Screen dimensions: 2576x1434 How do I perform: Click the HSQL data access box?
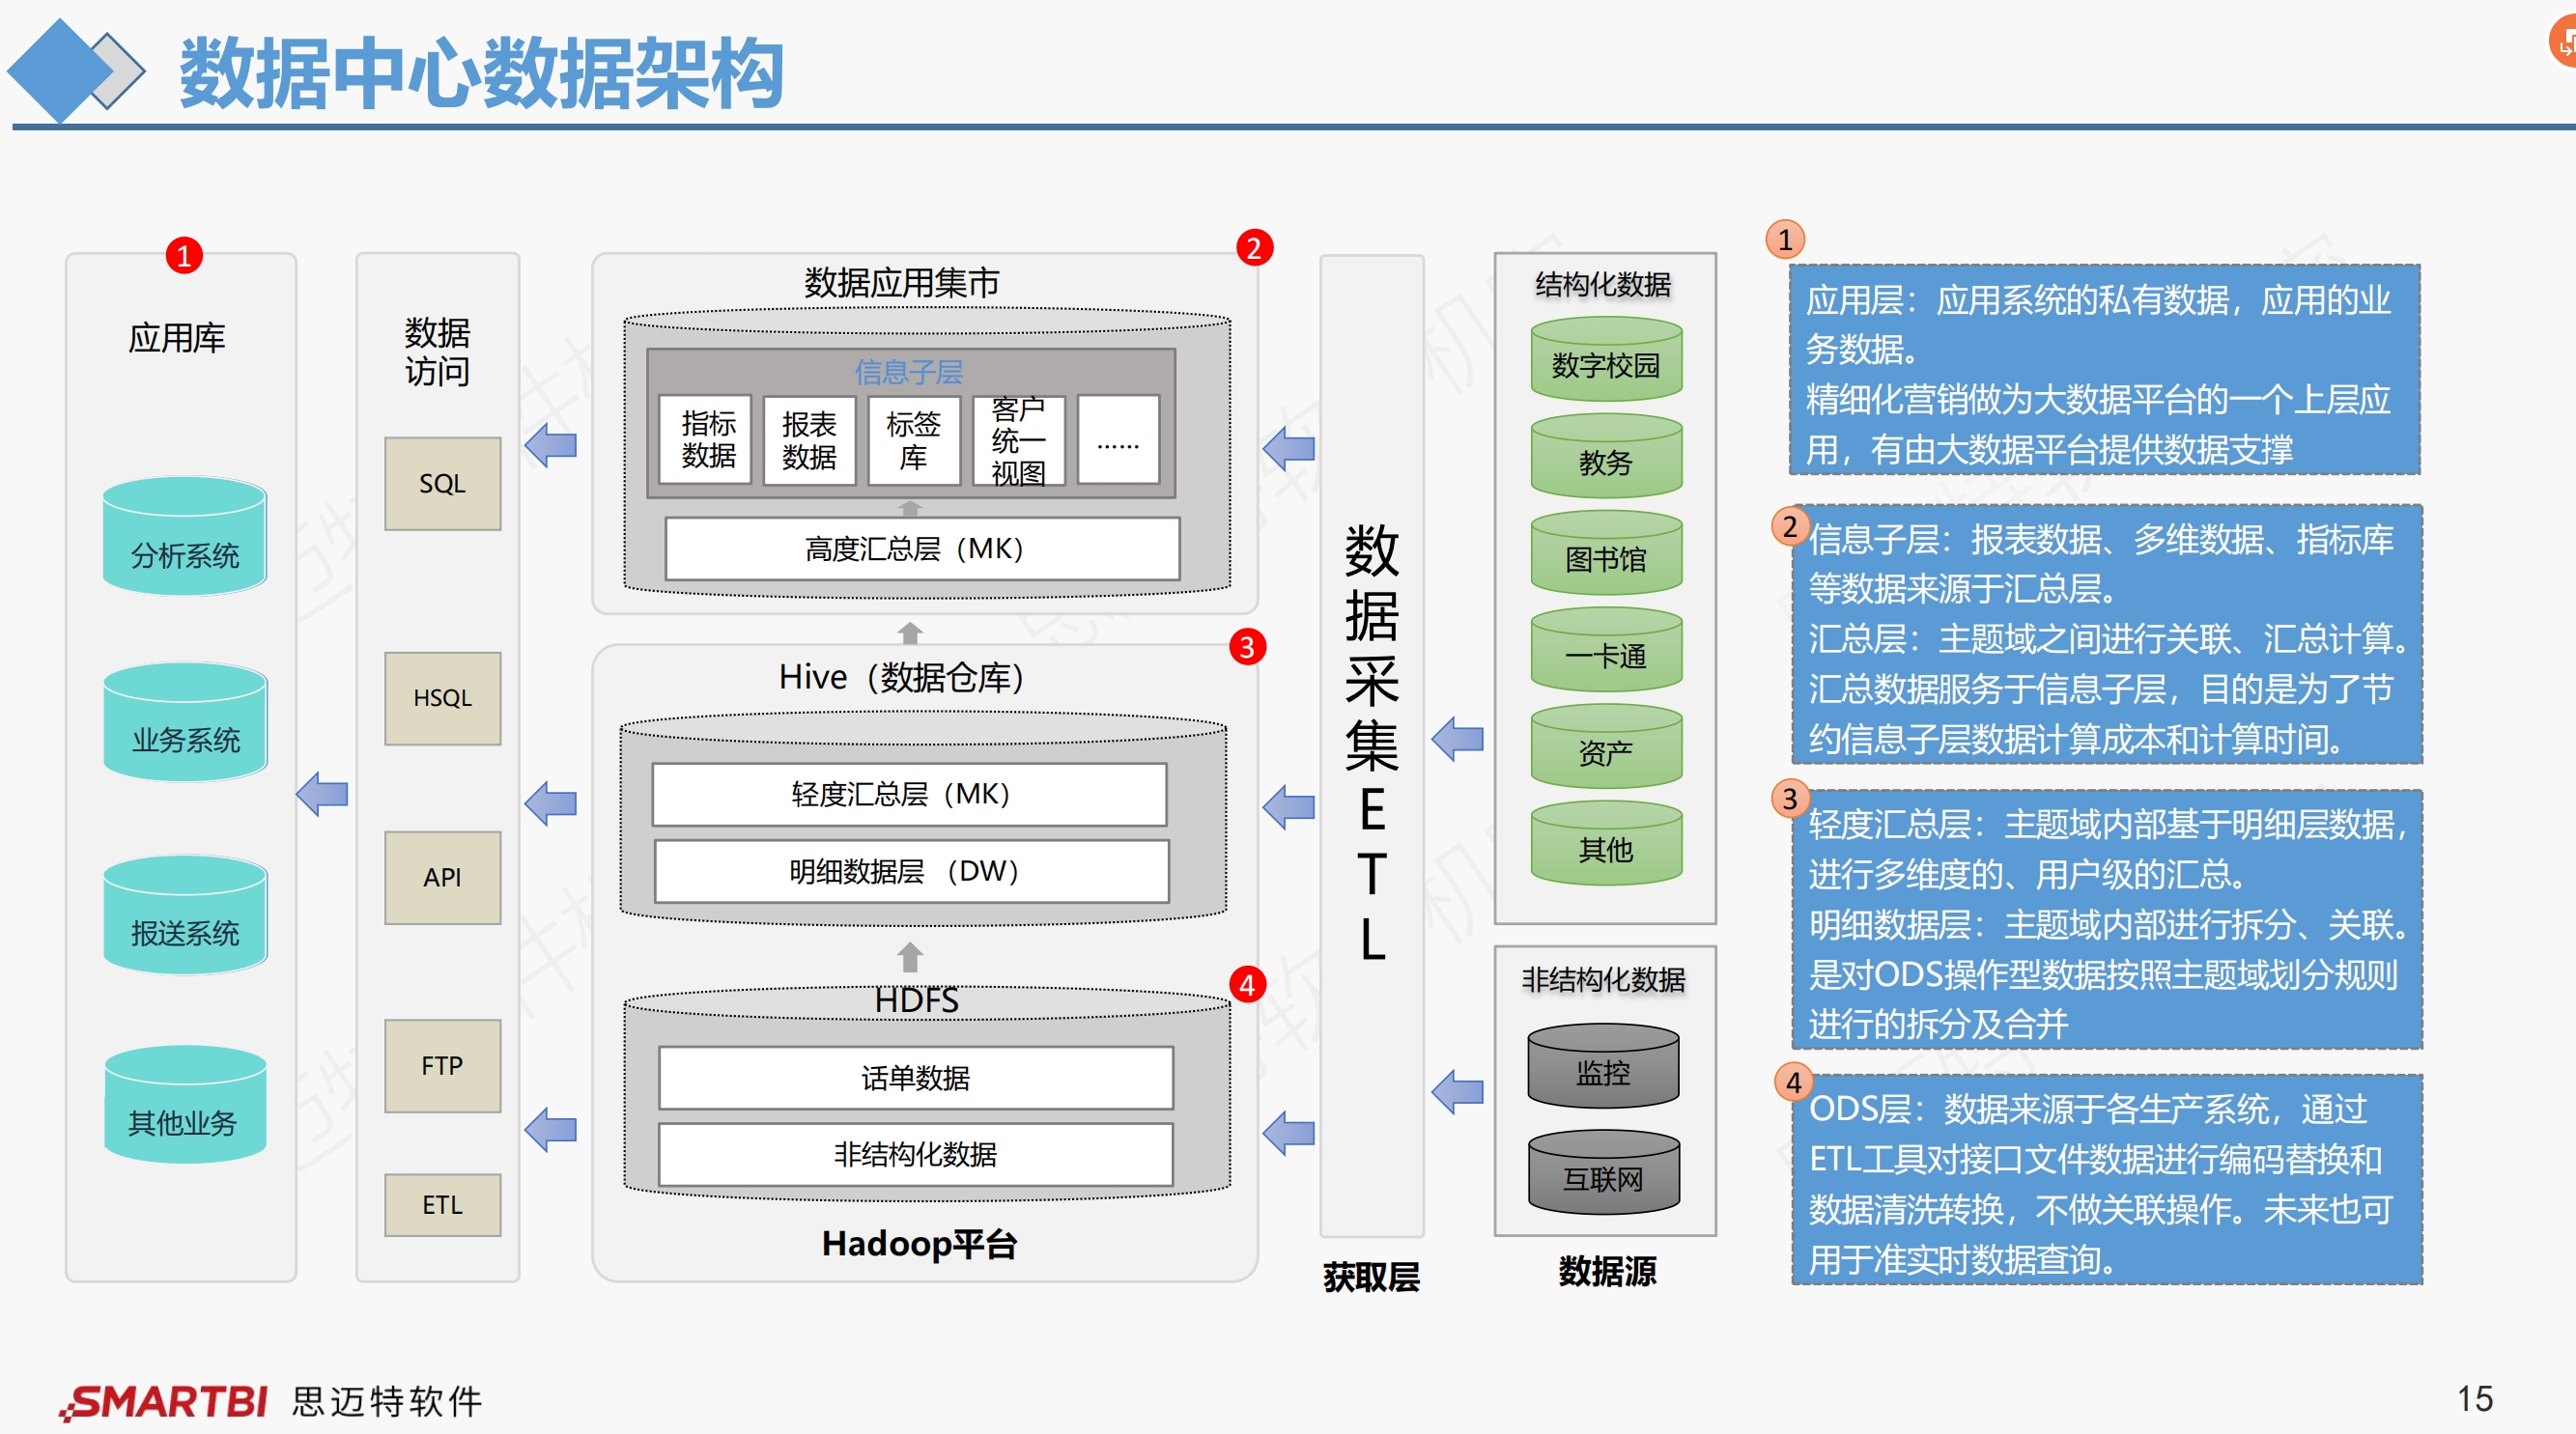pyautogui.click(x=442, y=698)
